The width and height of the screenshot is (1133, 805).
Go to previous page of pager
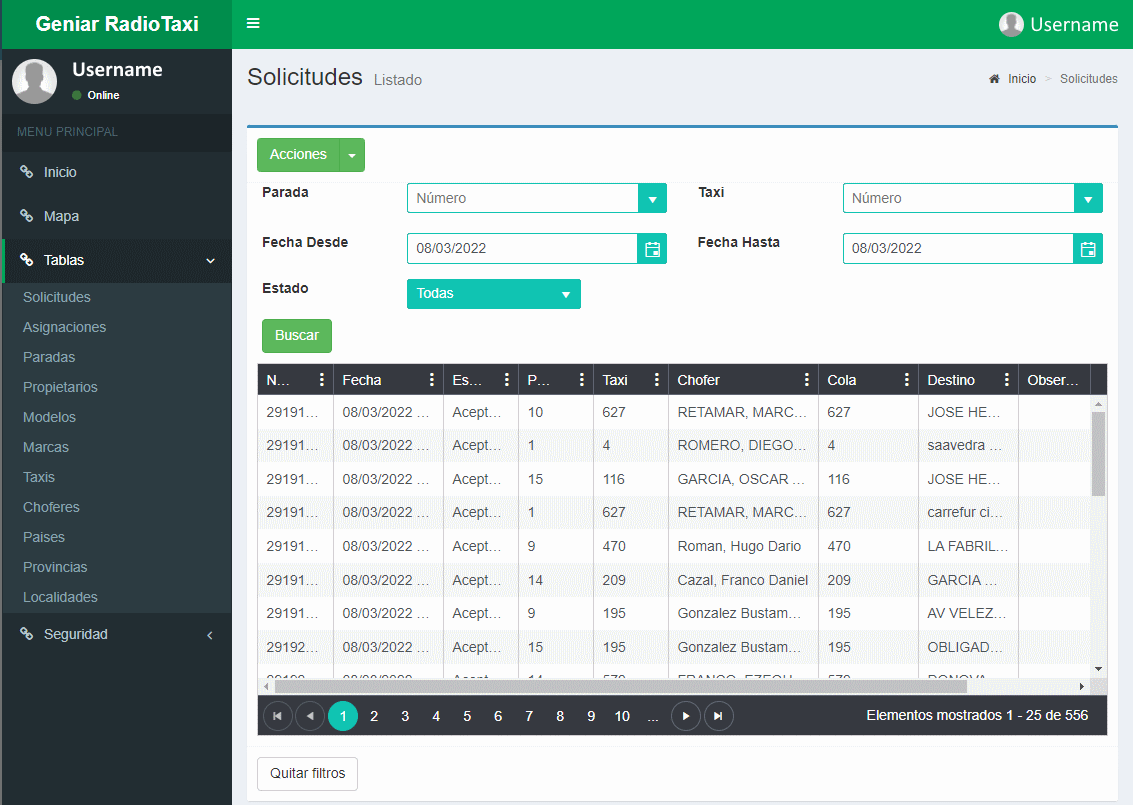310,716
